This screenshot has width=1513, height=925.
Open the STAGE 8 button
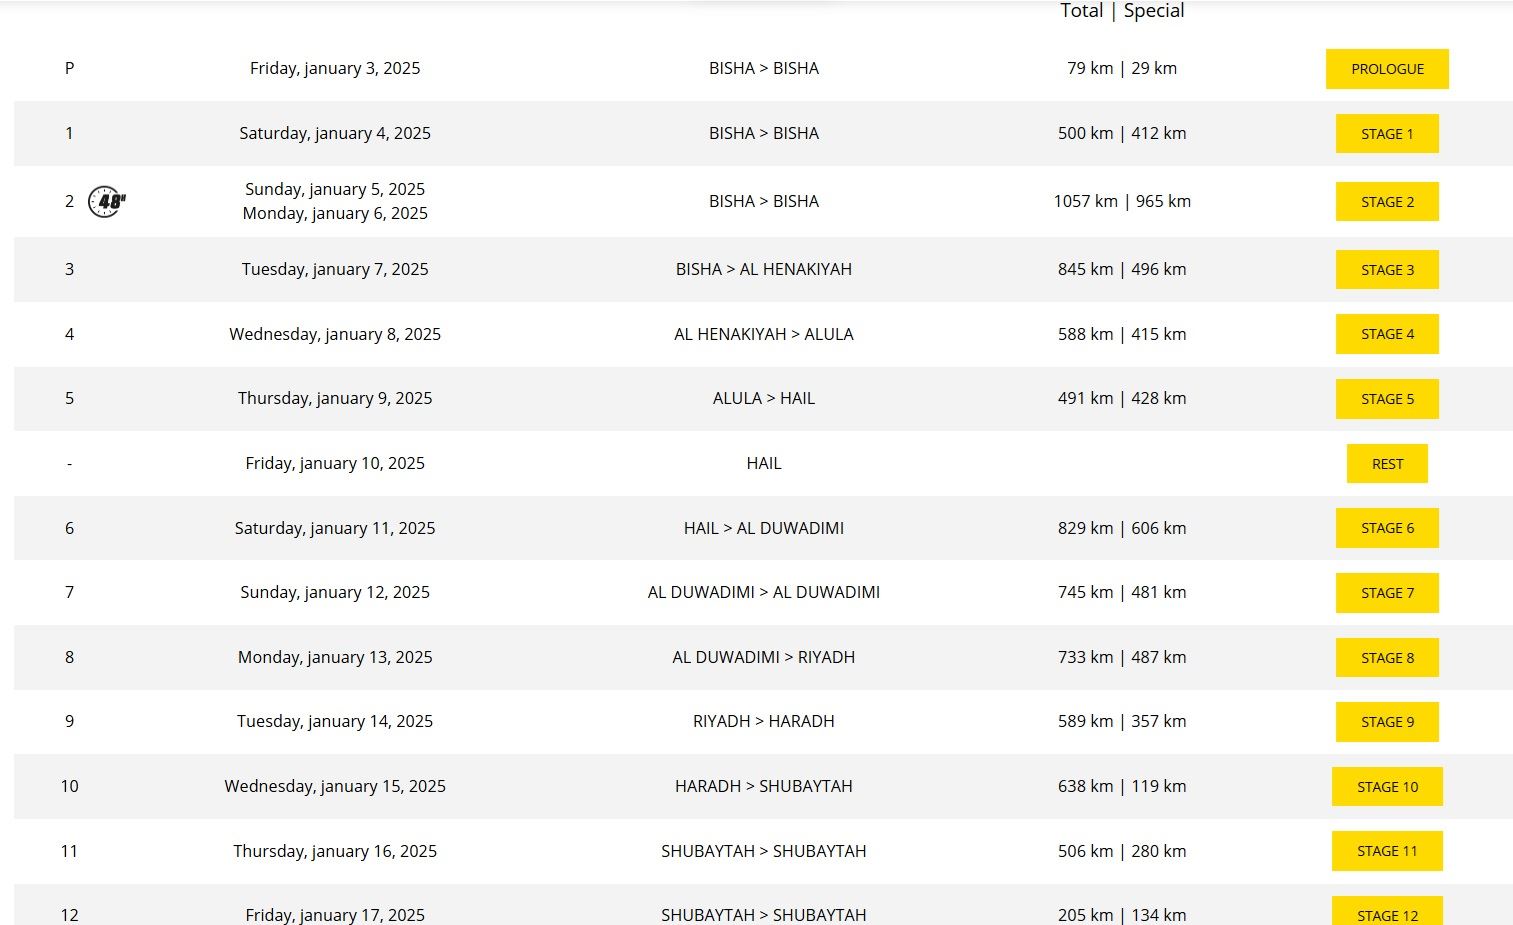[1387, 658]
